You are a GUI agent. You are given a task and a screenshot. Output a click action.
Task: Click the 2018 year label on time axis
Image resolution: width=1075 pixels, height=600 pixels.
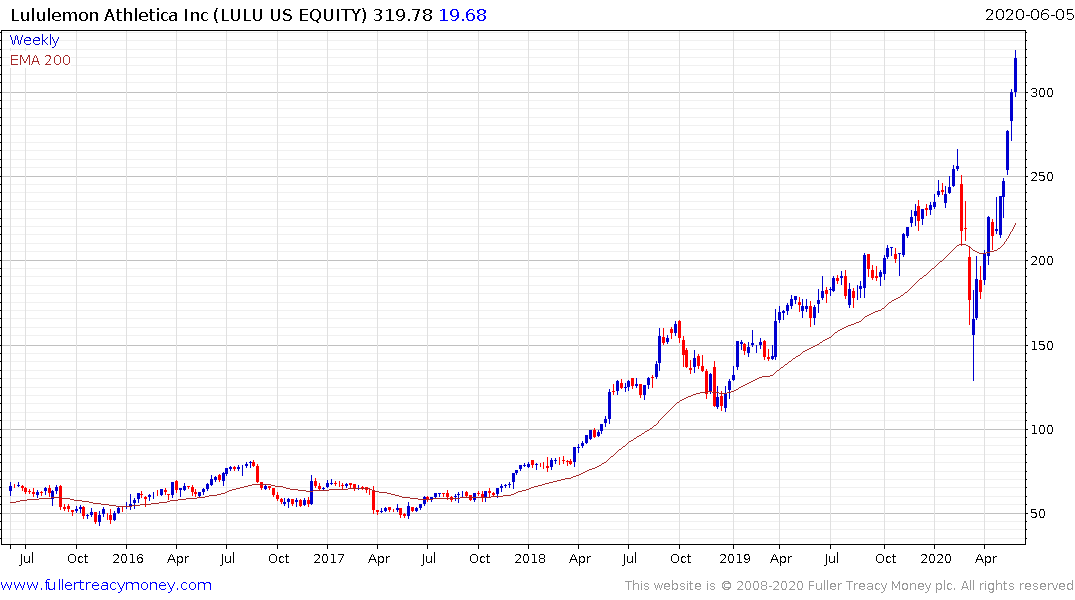point(530,559)
